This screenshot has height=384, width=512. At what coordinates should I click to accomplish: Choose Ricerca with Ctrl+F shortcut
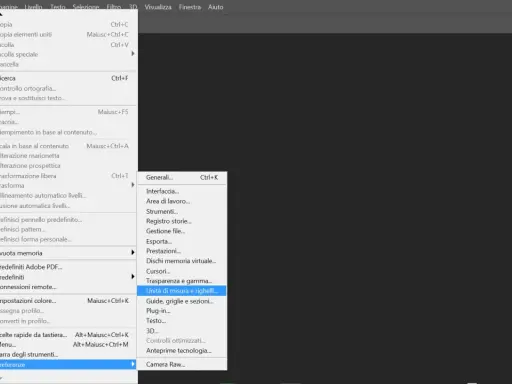tap(68, 78)
